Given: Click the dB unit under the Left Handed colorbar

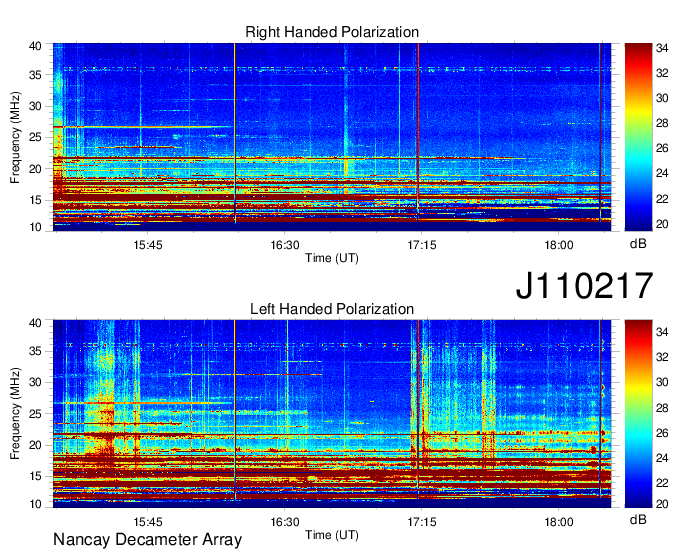Looking at the screenshot, I should click(x=638, y=520).
